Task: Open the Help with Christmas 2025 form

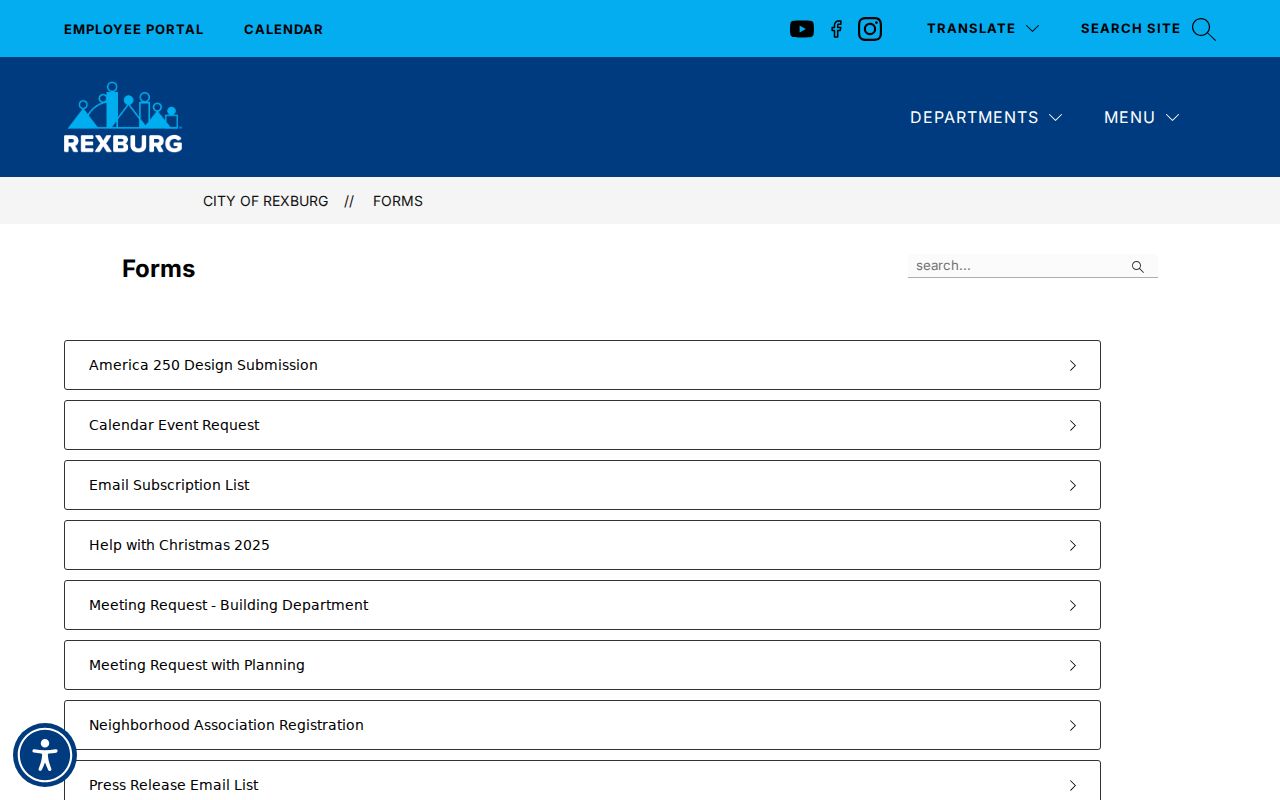Action: click(582, 545)
